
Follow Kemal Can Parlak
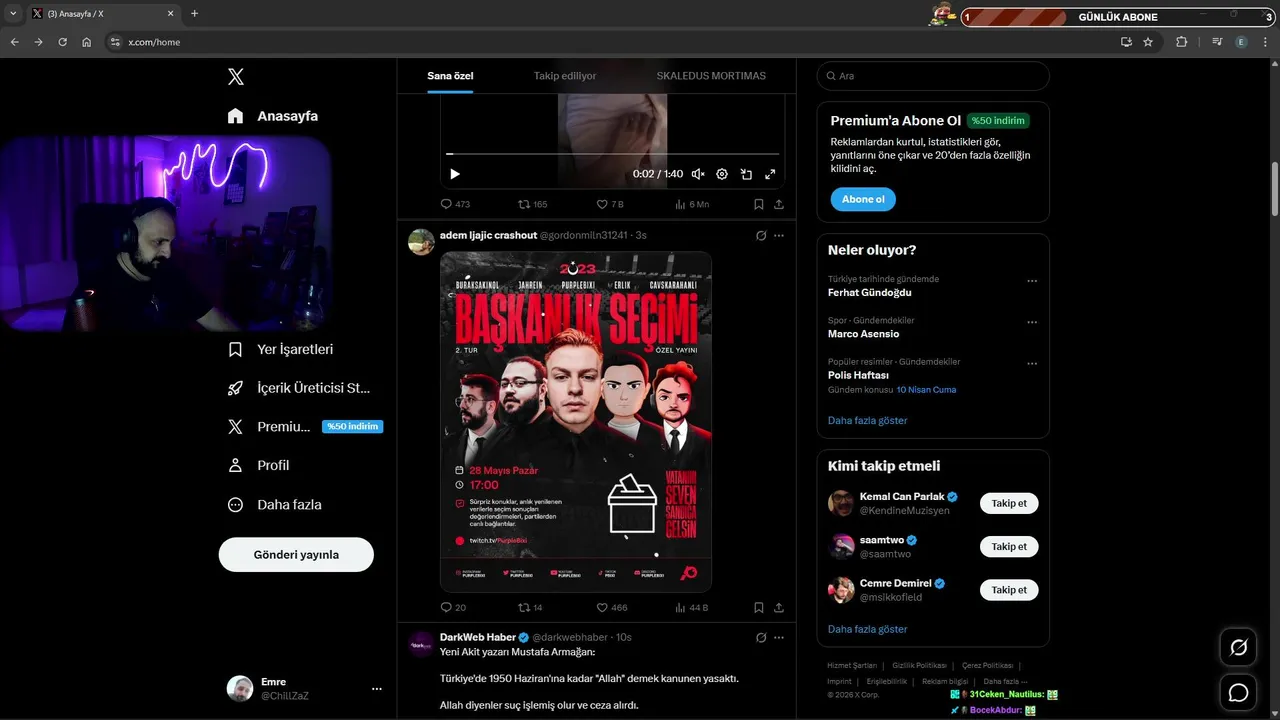[1009, 503]
